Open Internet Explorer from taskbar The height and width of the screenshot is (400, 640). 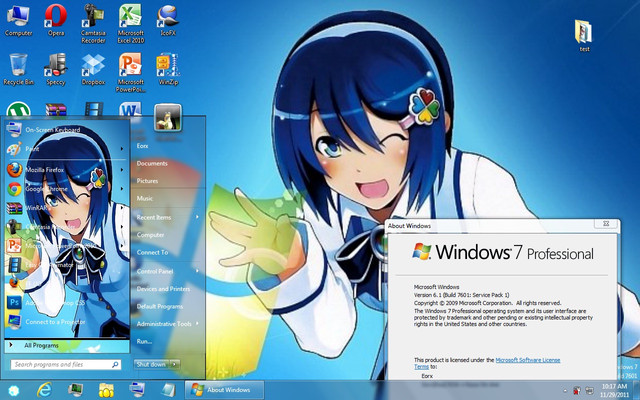tap(44, 390)
